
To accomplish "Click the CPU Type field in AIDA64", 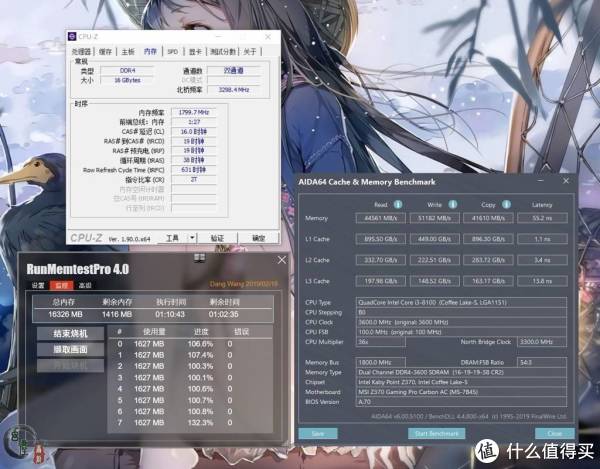I will tap(461, 302).
